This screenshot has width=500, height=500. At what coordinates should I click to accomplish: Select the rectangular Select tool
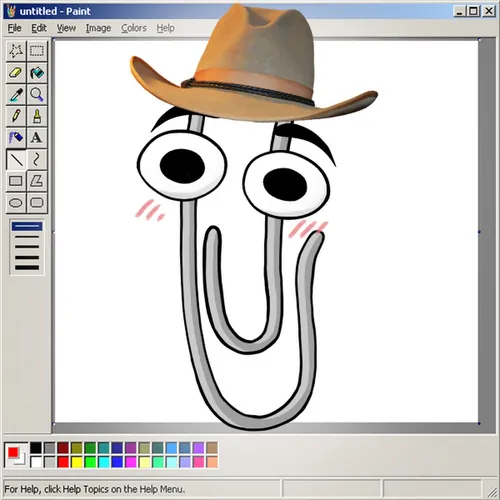coord(37,51)
